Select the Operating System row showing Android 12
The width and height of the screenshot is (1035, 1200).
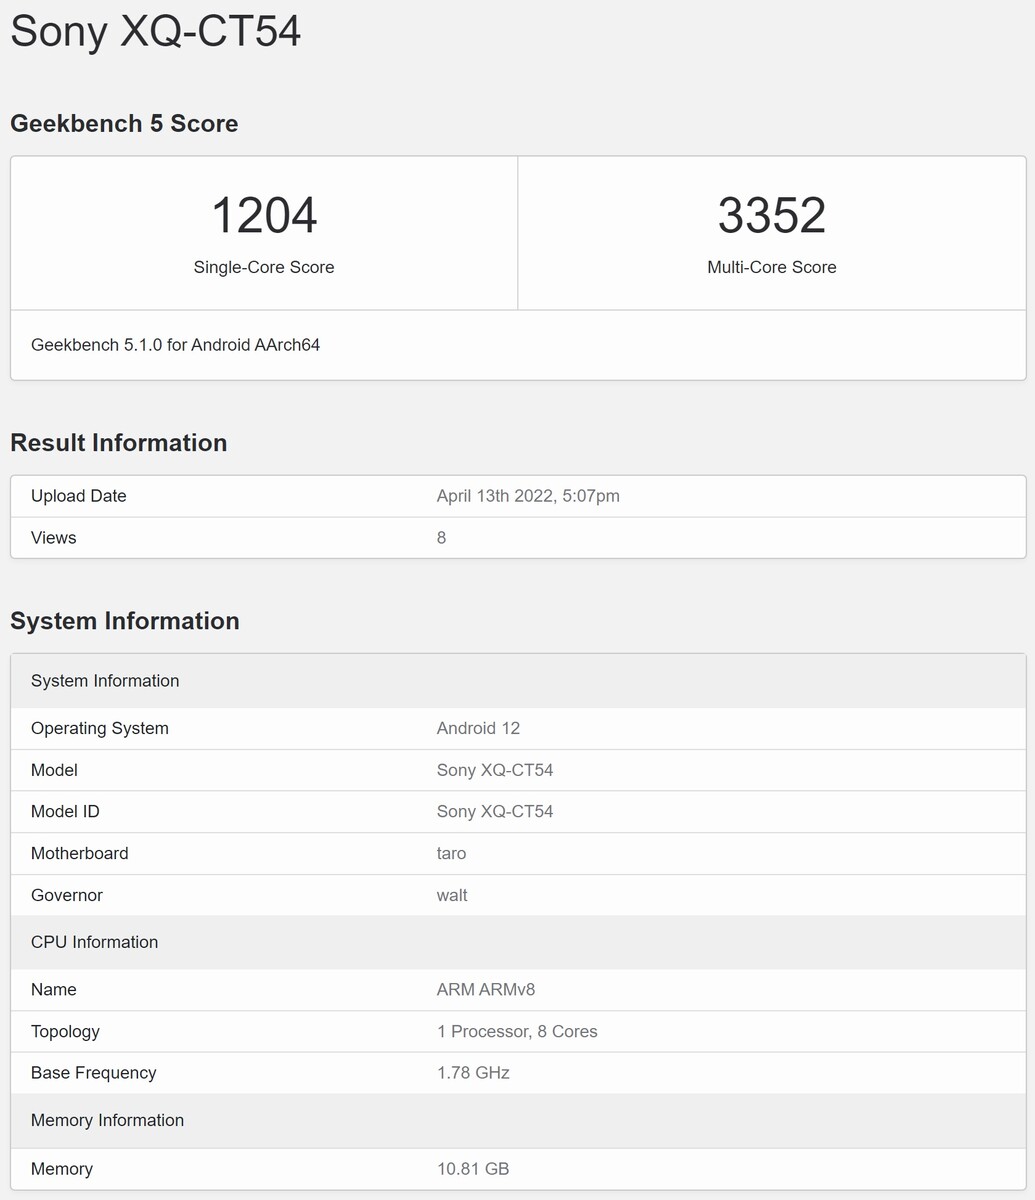coord(478,728)
